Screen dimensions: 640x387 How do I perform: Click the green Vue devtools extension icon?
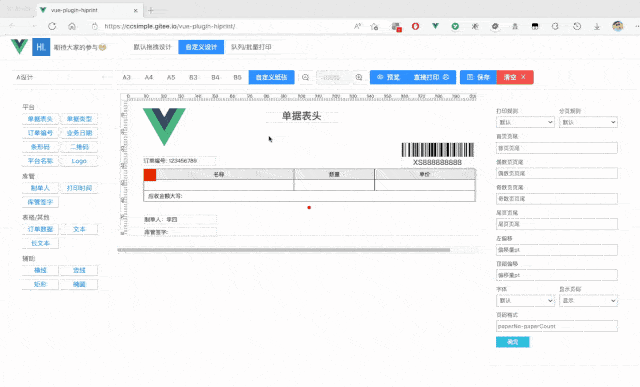436,26
